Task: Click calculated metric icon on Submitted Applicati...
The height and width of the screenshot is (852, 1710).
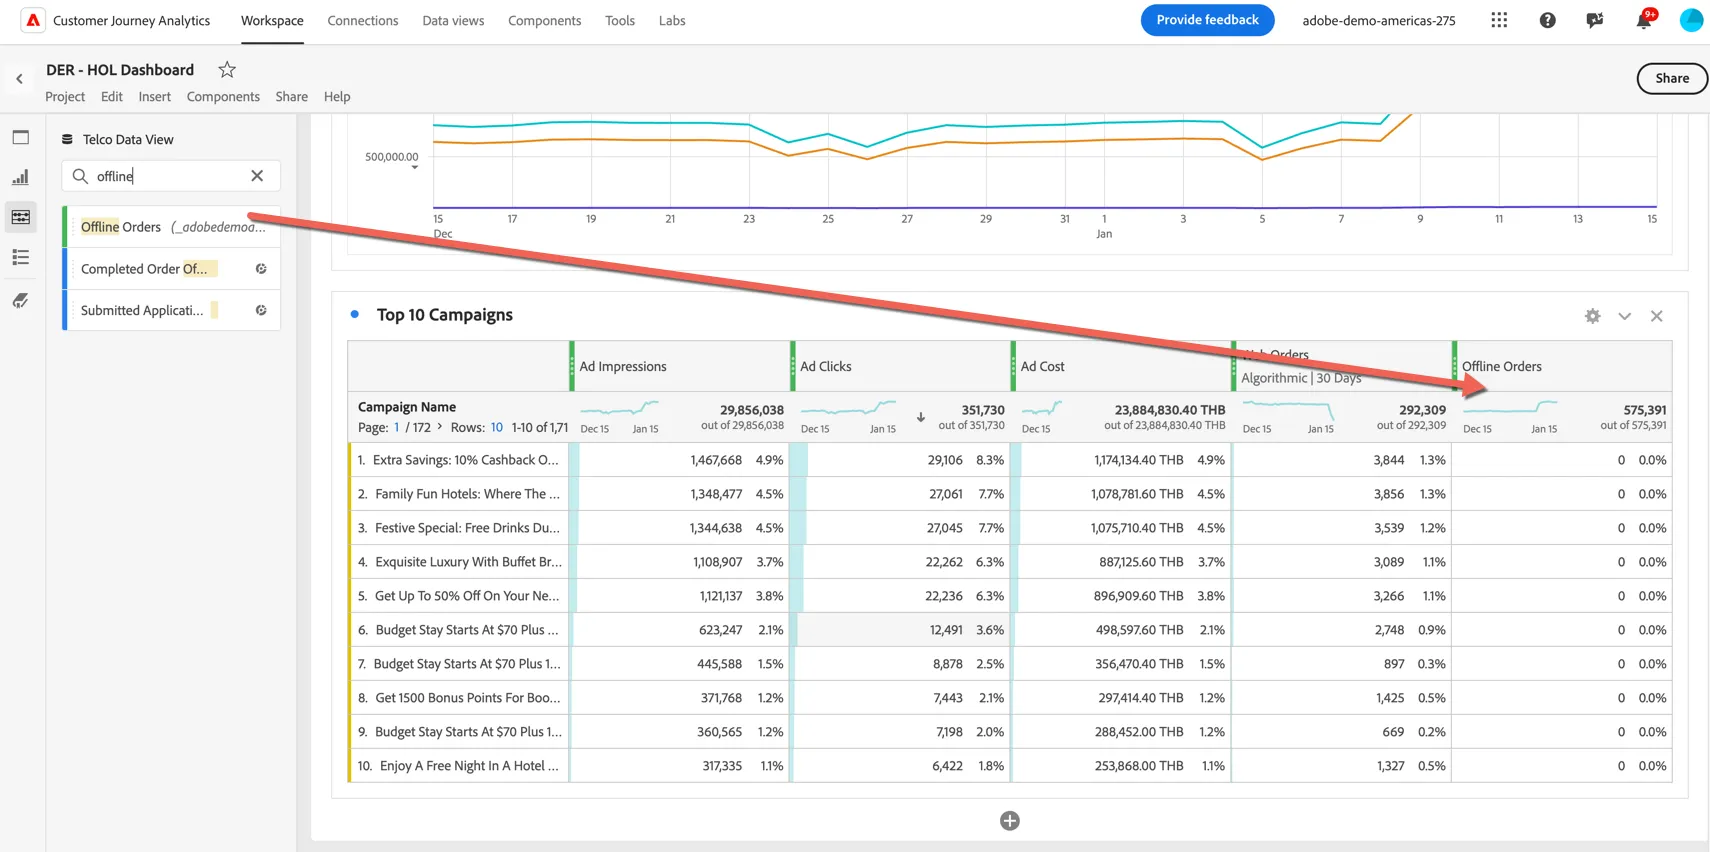Action: (x=261, y=310)
